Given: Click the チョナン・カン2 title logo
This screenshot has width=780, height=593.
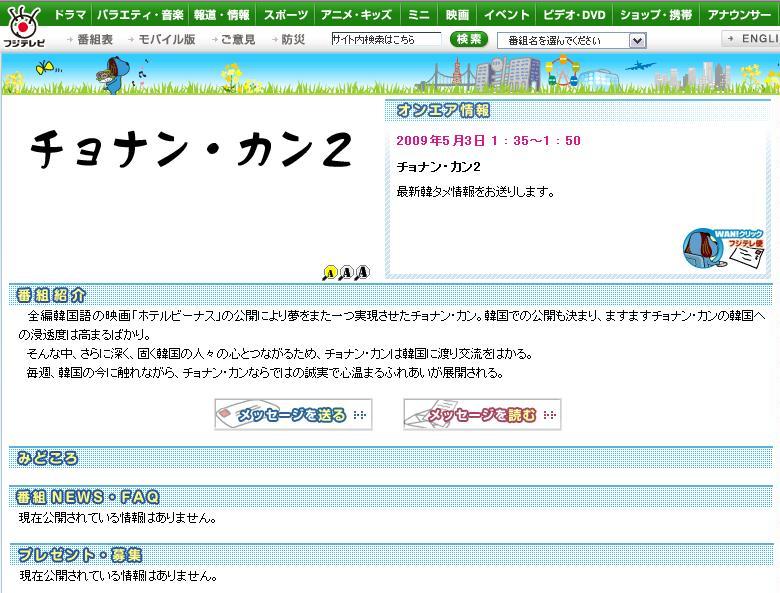Looking at the screenshot, I should 191,149.
